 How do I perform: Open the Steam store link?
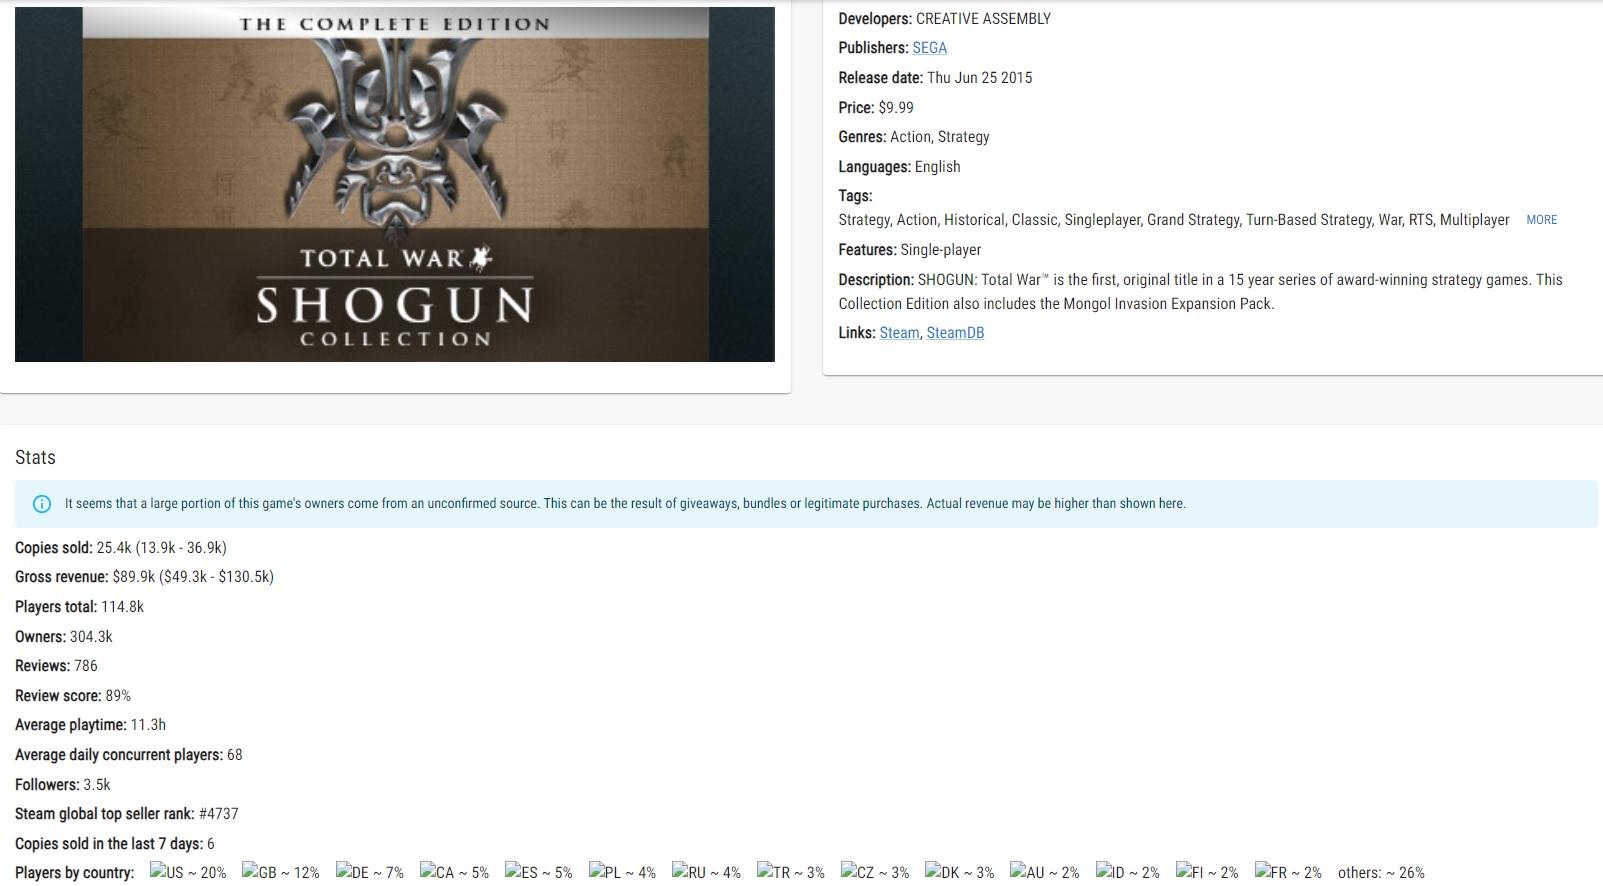click(x=899, y=333)
